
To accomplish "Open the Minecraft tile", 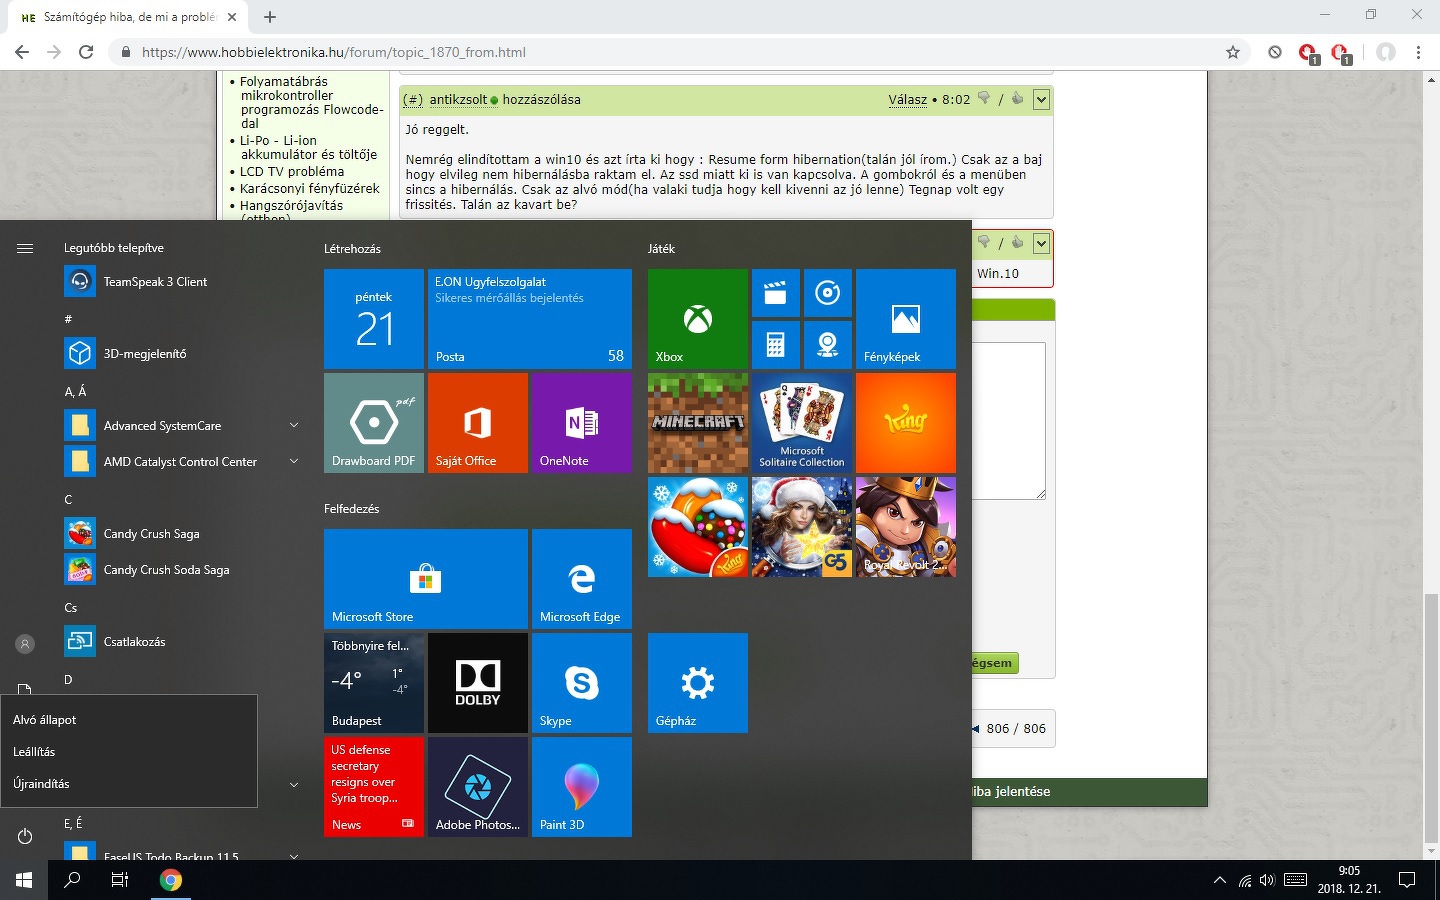I will pos(698,423).
